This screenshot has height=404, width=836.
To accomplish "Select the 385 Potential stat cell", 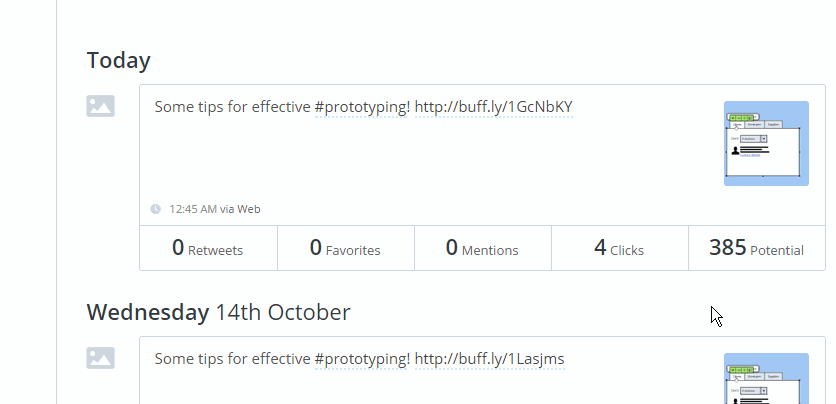I will [757, 248].
